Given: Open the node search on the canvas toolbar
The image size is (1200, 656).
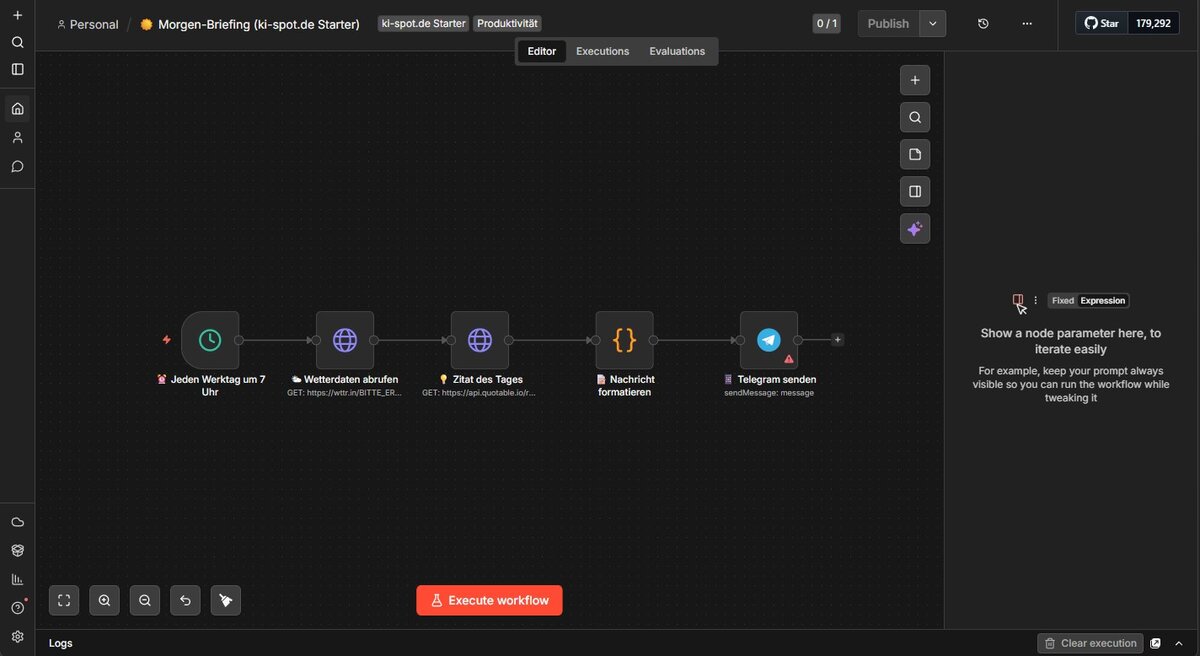Looking at the screenshot, I should pyautogui.click(x=914, y=117).
